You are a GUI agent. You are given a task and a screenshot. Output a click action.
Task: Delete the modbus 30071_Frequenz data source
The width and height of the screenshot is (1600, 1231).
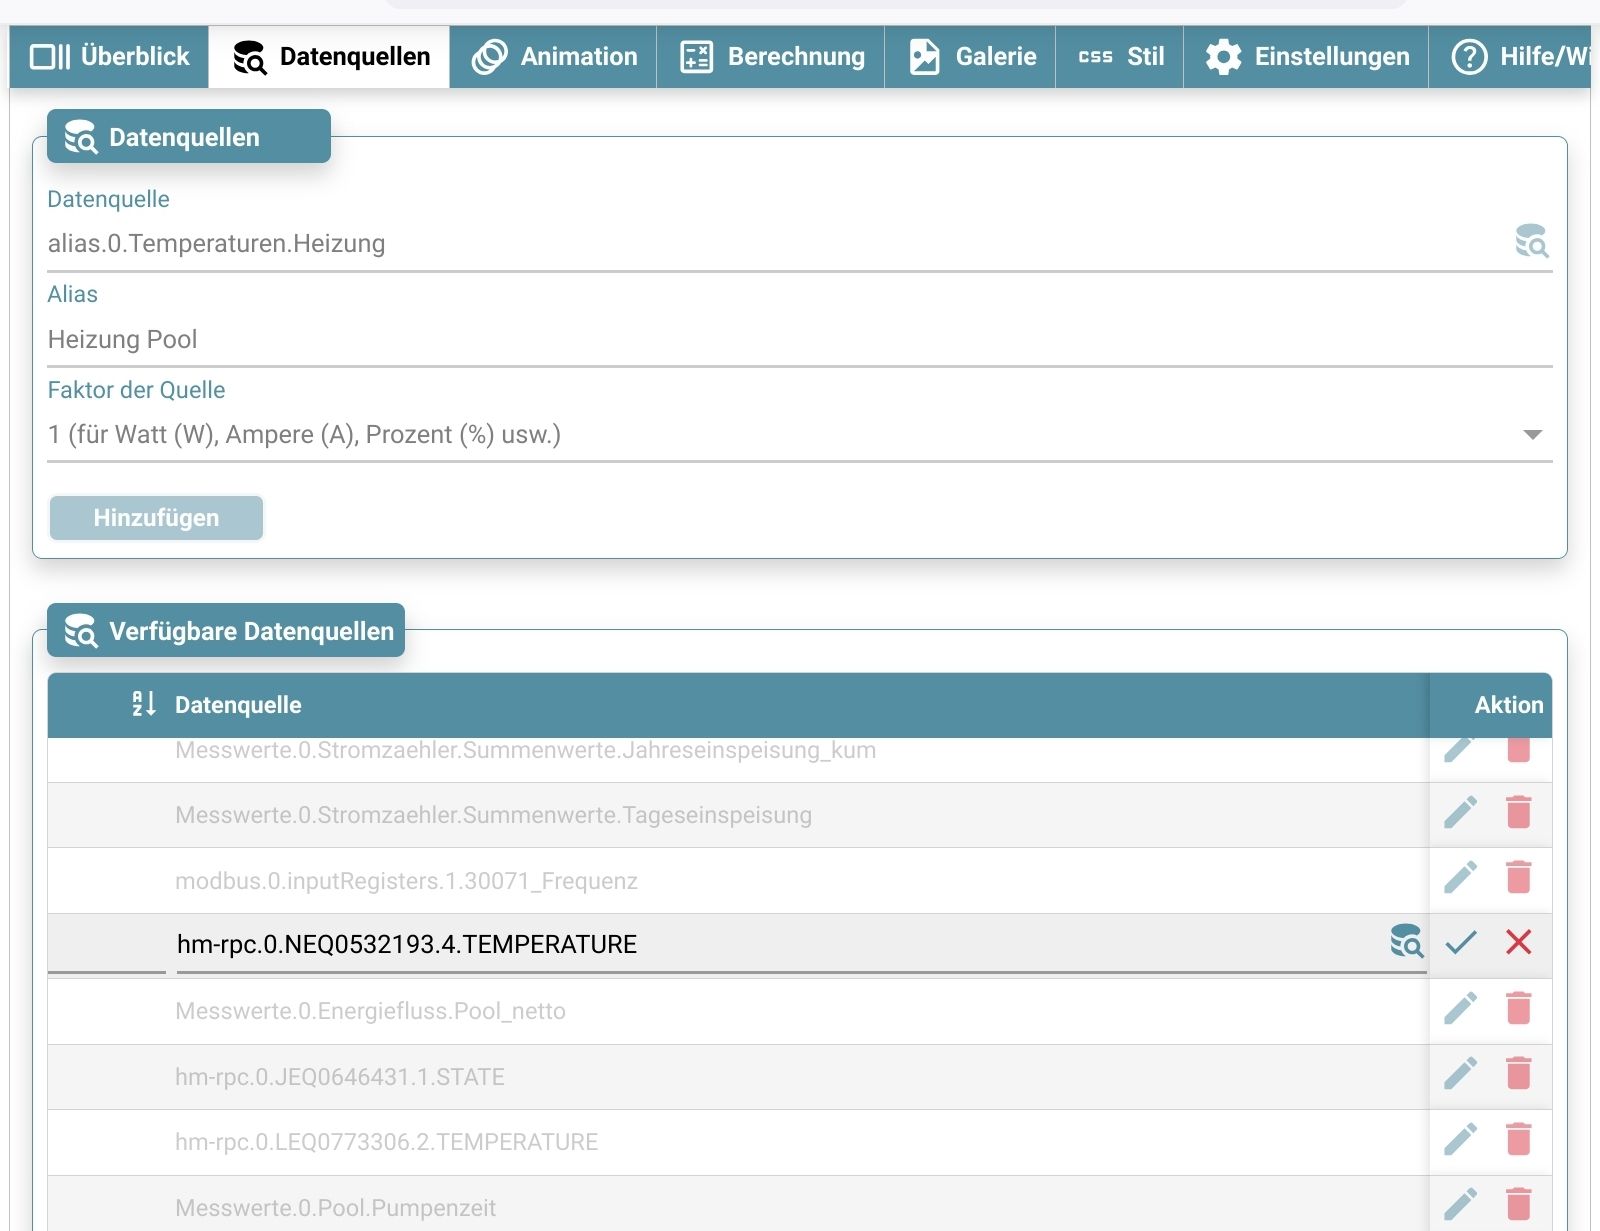(x=1519, y=878)
